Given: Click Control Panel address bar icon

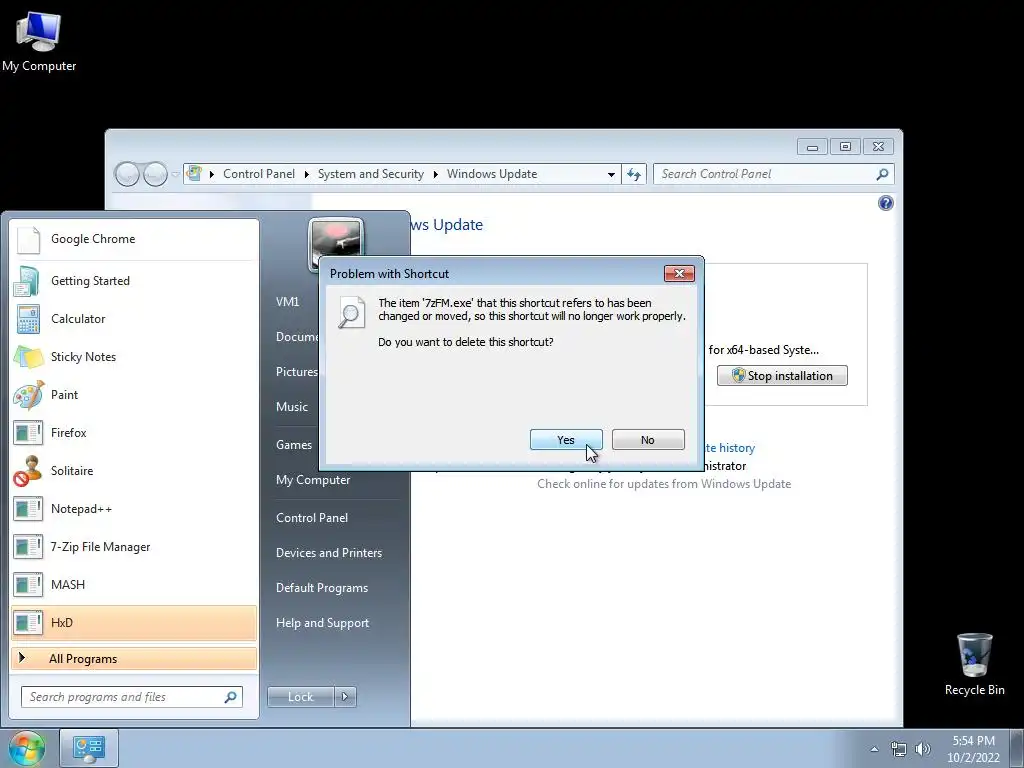Looking at the screenshot, I should [194, 173].
